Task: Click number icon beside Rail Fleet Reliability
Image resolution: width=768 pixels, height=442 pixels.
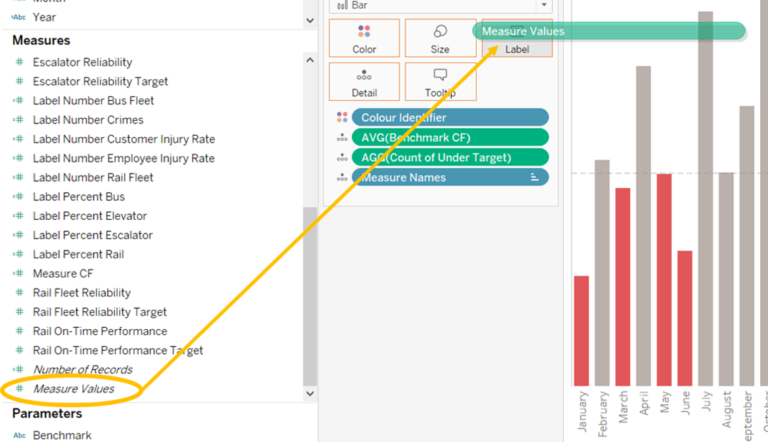Action: [19, 293]
